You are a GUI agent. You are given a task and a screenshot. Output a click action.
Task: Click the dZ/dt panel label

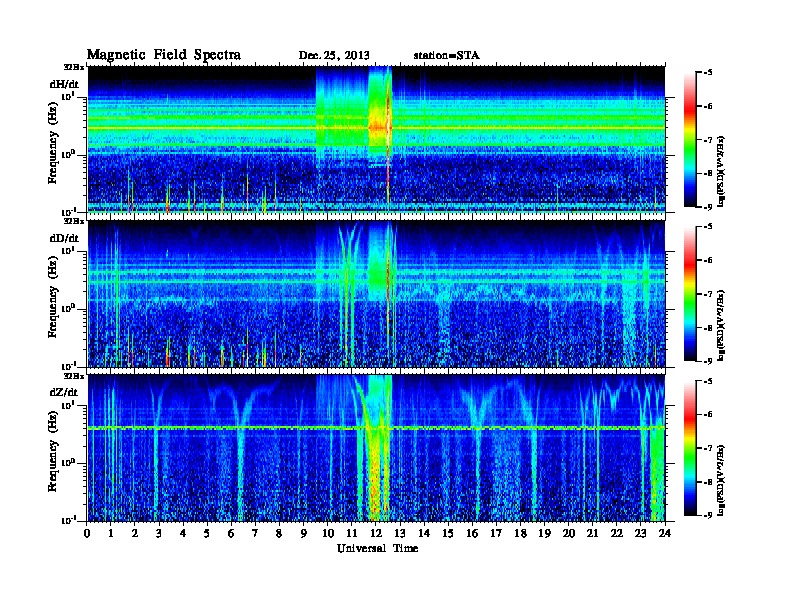coord(64,392)
